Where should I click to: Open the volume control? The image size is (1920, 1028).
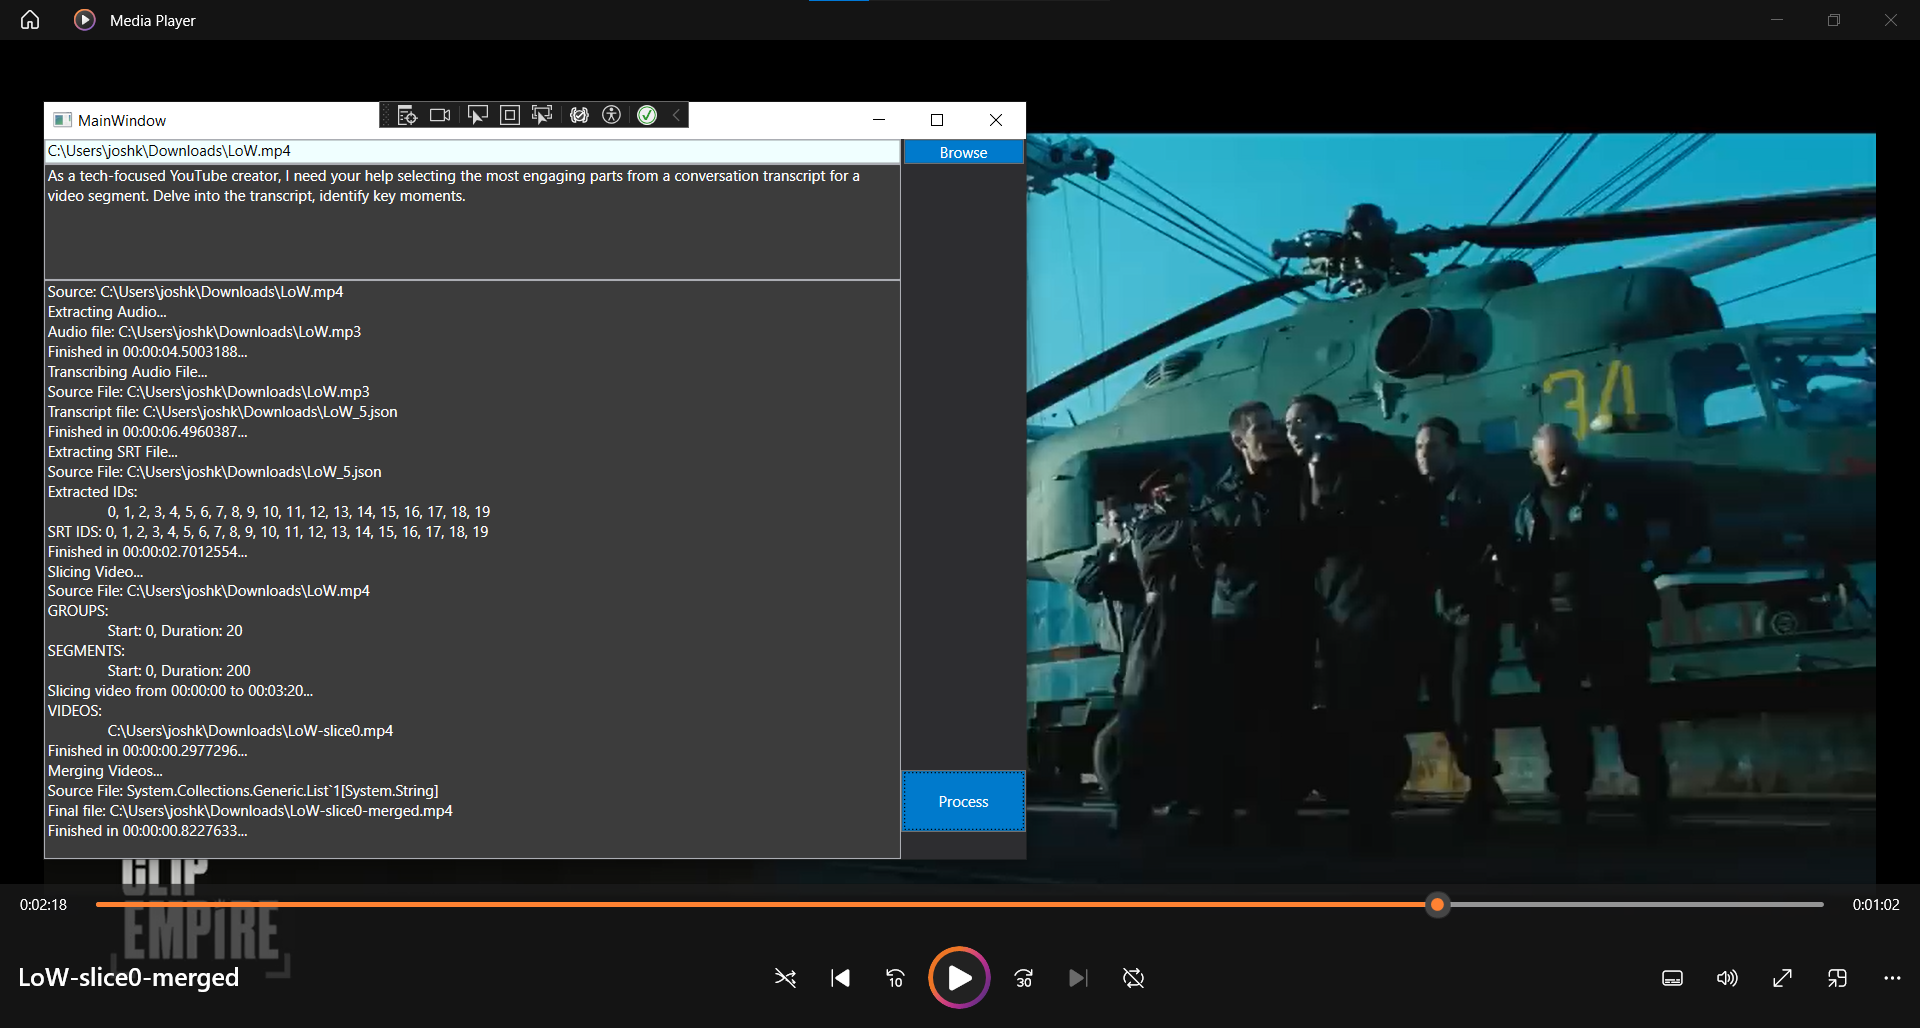[x=1727, y=978]
